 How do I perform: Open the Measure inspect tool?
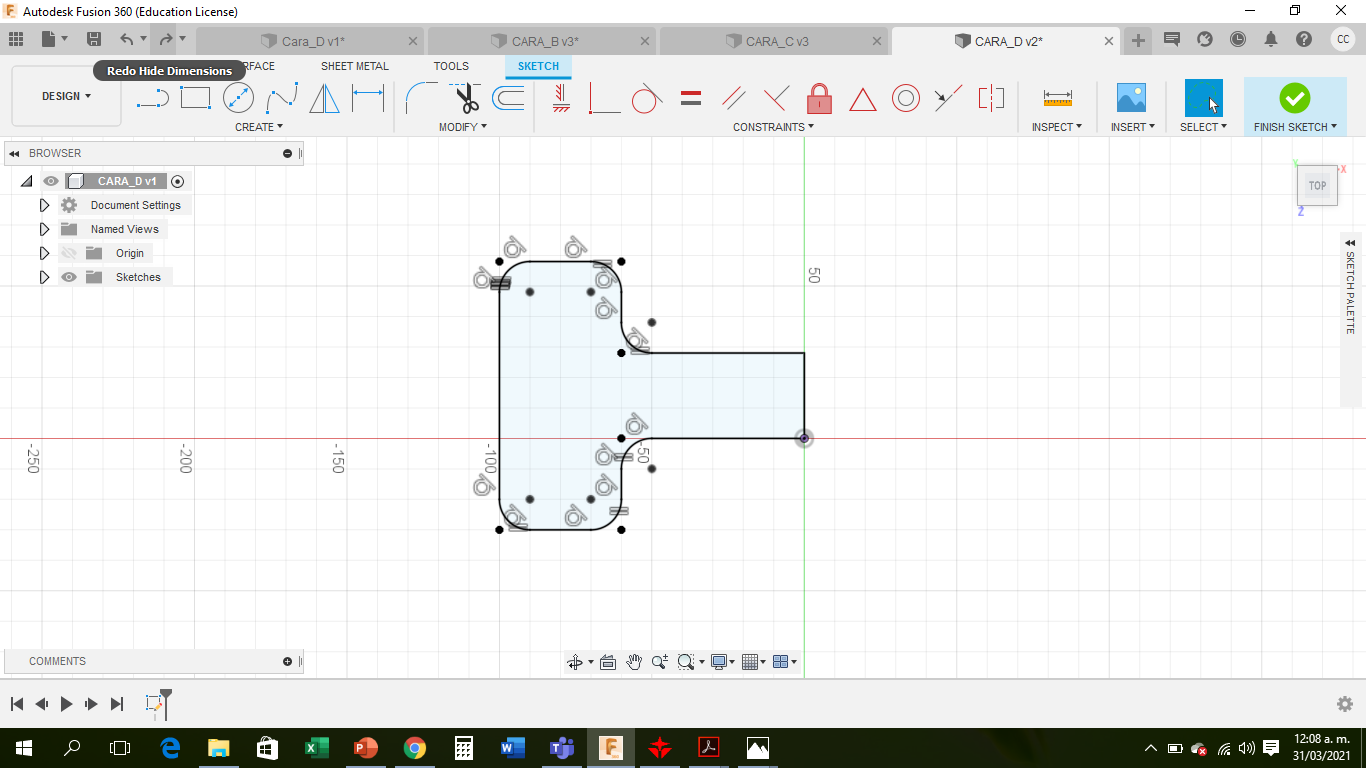click(x=1057, y=98)
